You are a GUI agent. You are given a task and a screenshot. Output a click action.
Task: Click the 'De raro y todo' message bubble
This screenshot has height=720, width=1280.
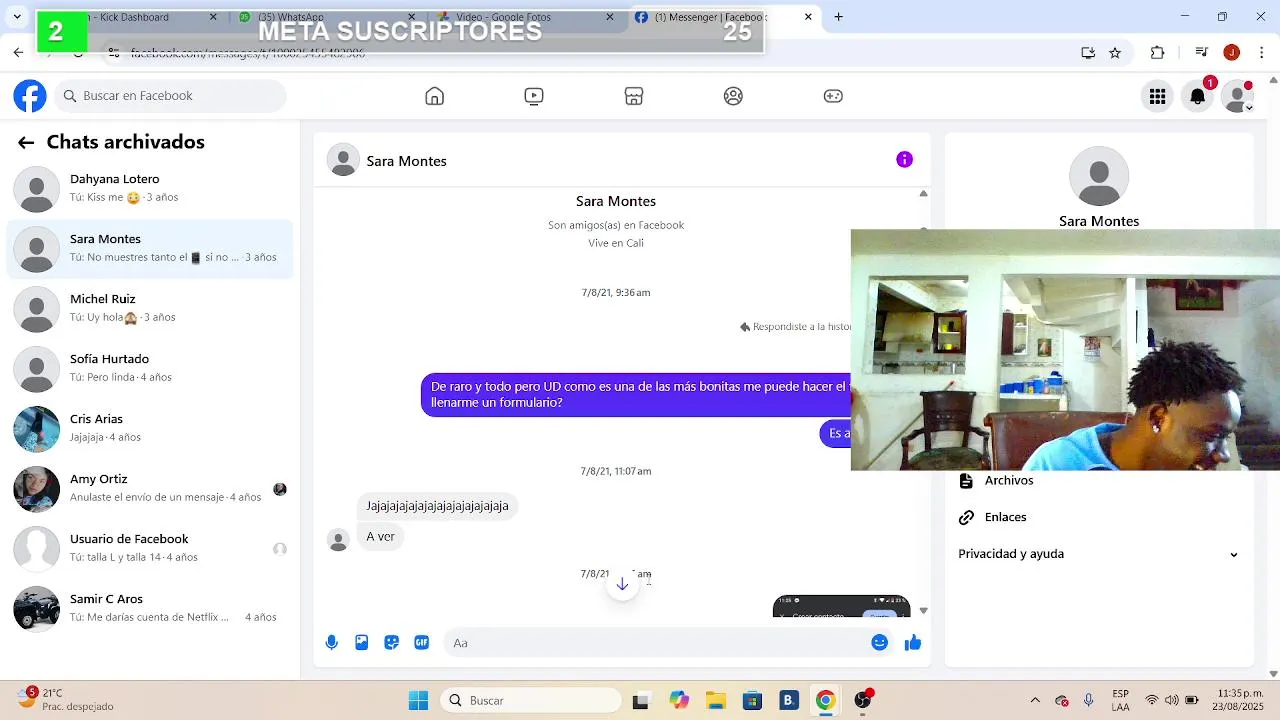[x=636, y=394]
